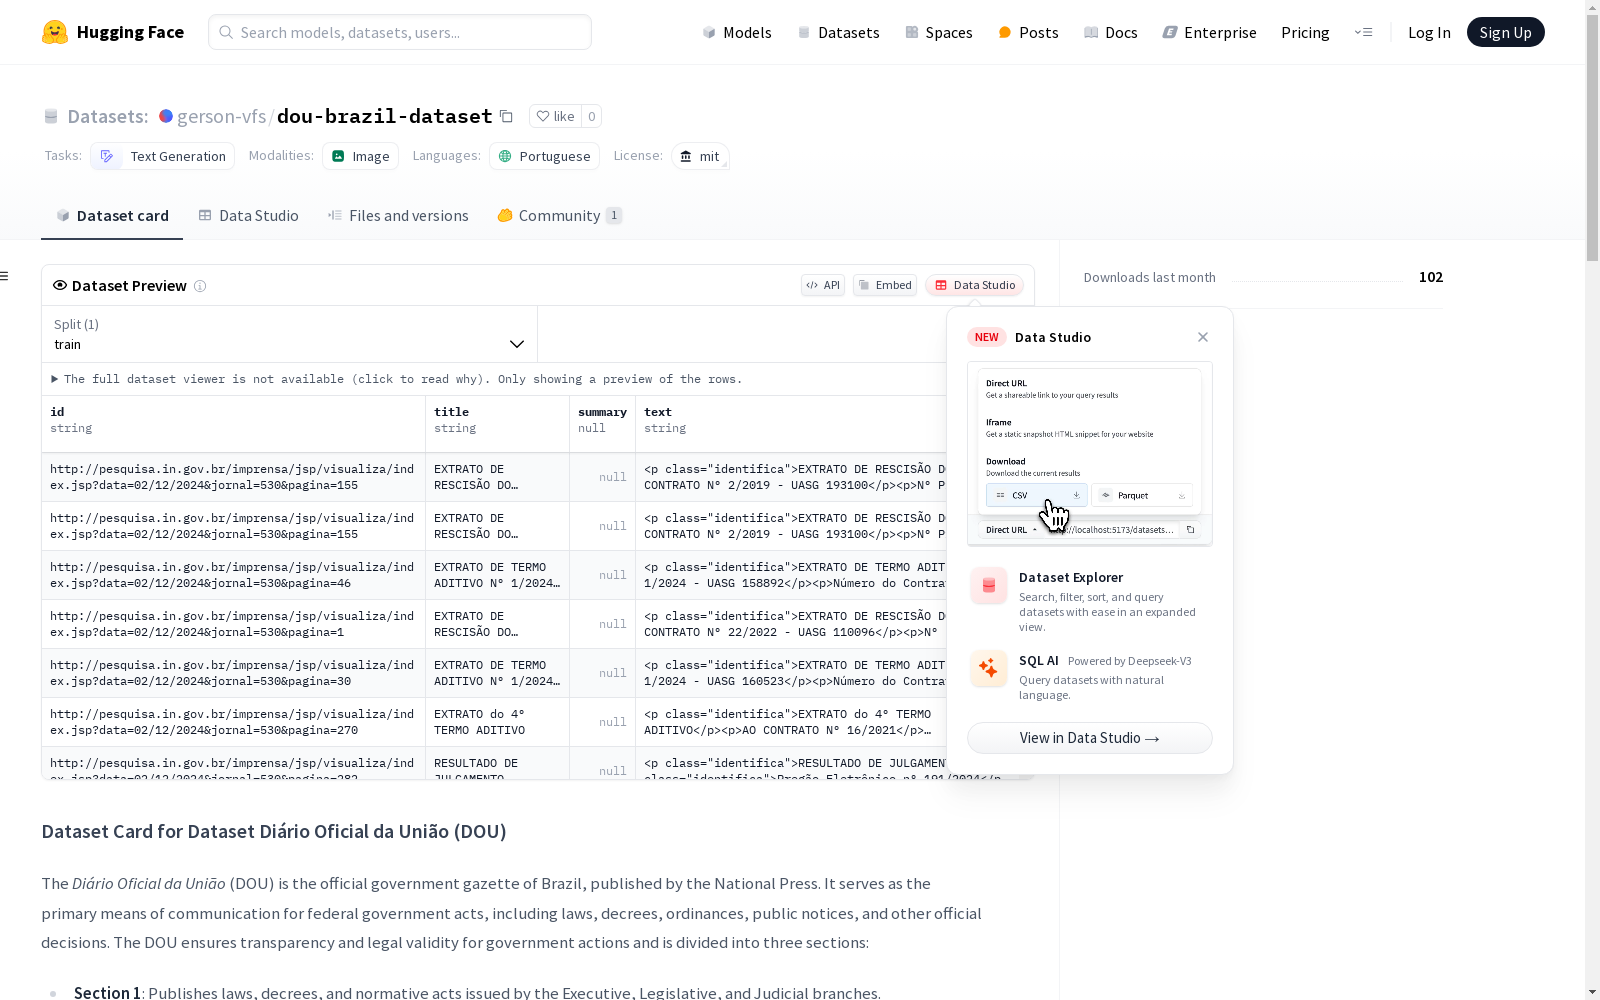Click the like heart button
This screenshot has width=1600, height=1000.
pyautogui.click(x=555, y=116)
